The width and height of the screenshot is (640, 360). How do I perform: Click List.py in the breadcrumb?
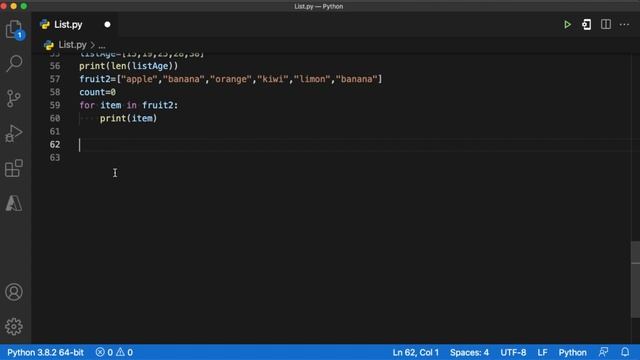73,44
